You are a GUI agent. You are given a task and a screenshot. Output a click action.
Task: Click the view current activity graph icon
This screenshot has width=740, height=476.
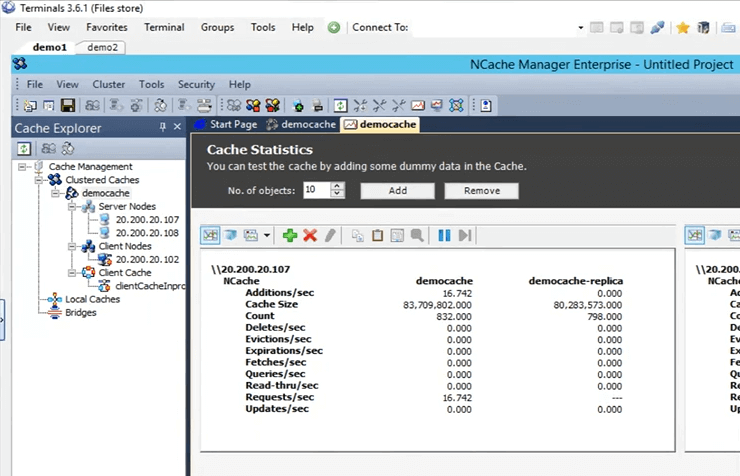tap(210, 235)
